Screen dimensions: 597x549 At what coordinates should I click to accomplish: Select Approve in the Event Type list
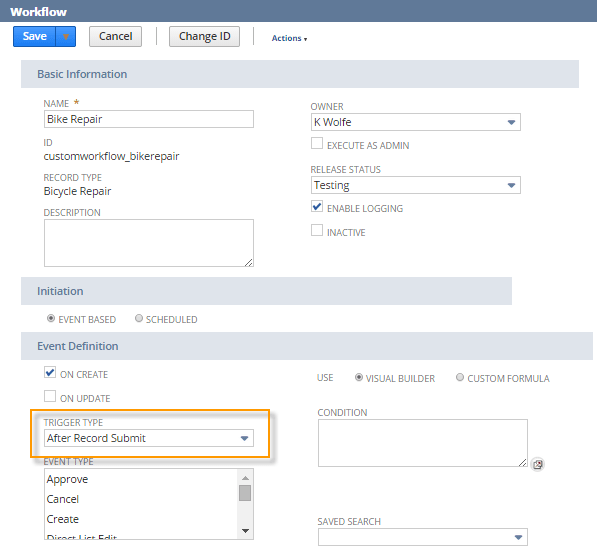141,479
